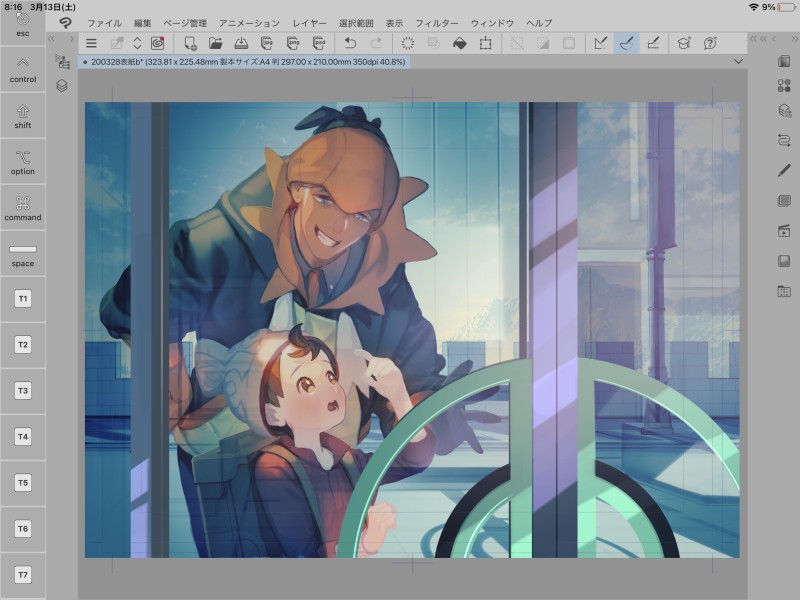
Task: Click the up-down arrows stepper in toolbar
Action: point(137,43)
